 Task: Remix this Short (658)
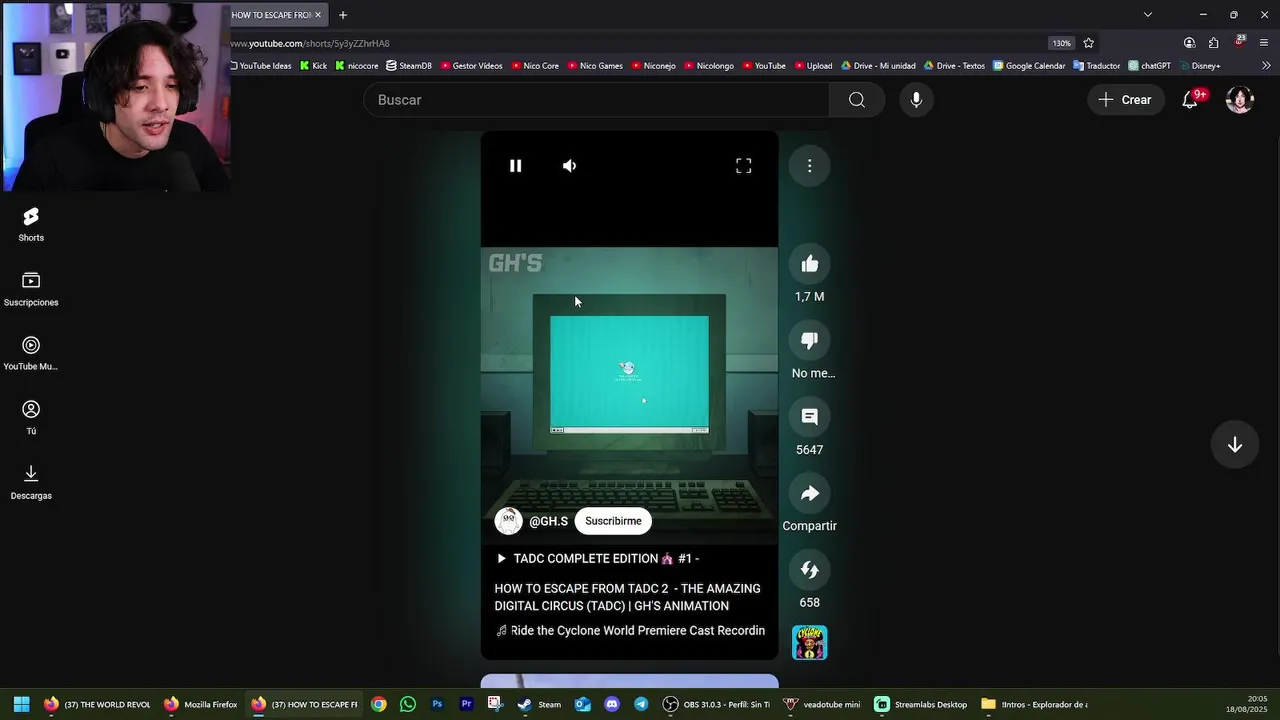809,570
